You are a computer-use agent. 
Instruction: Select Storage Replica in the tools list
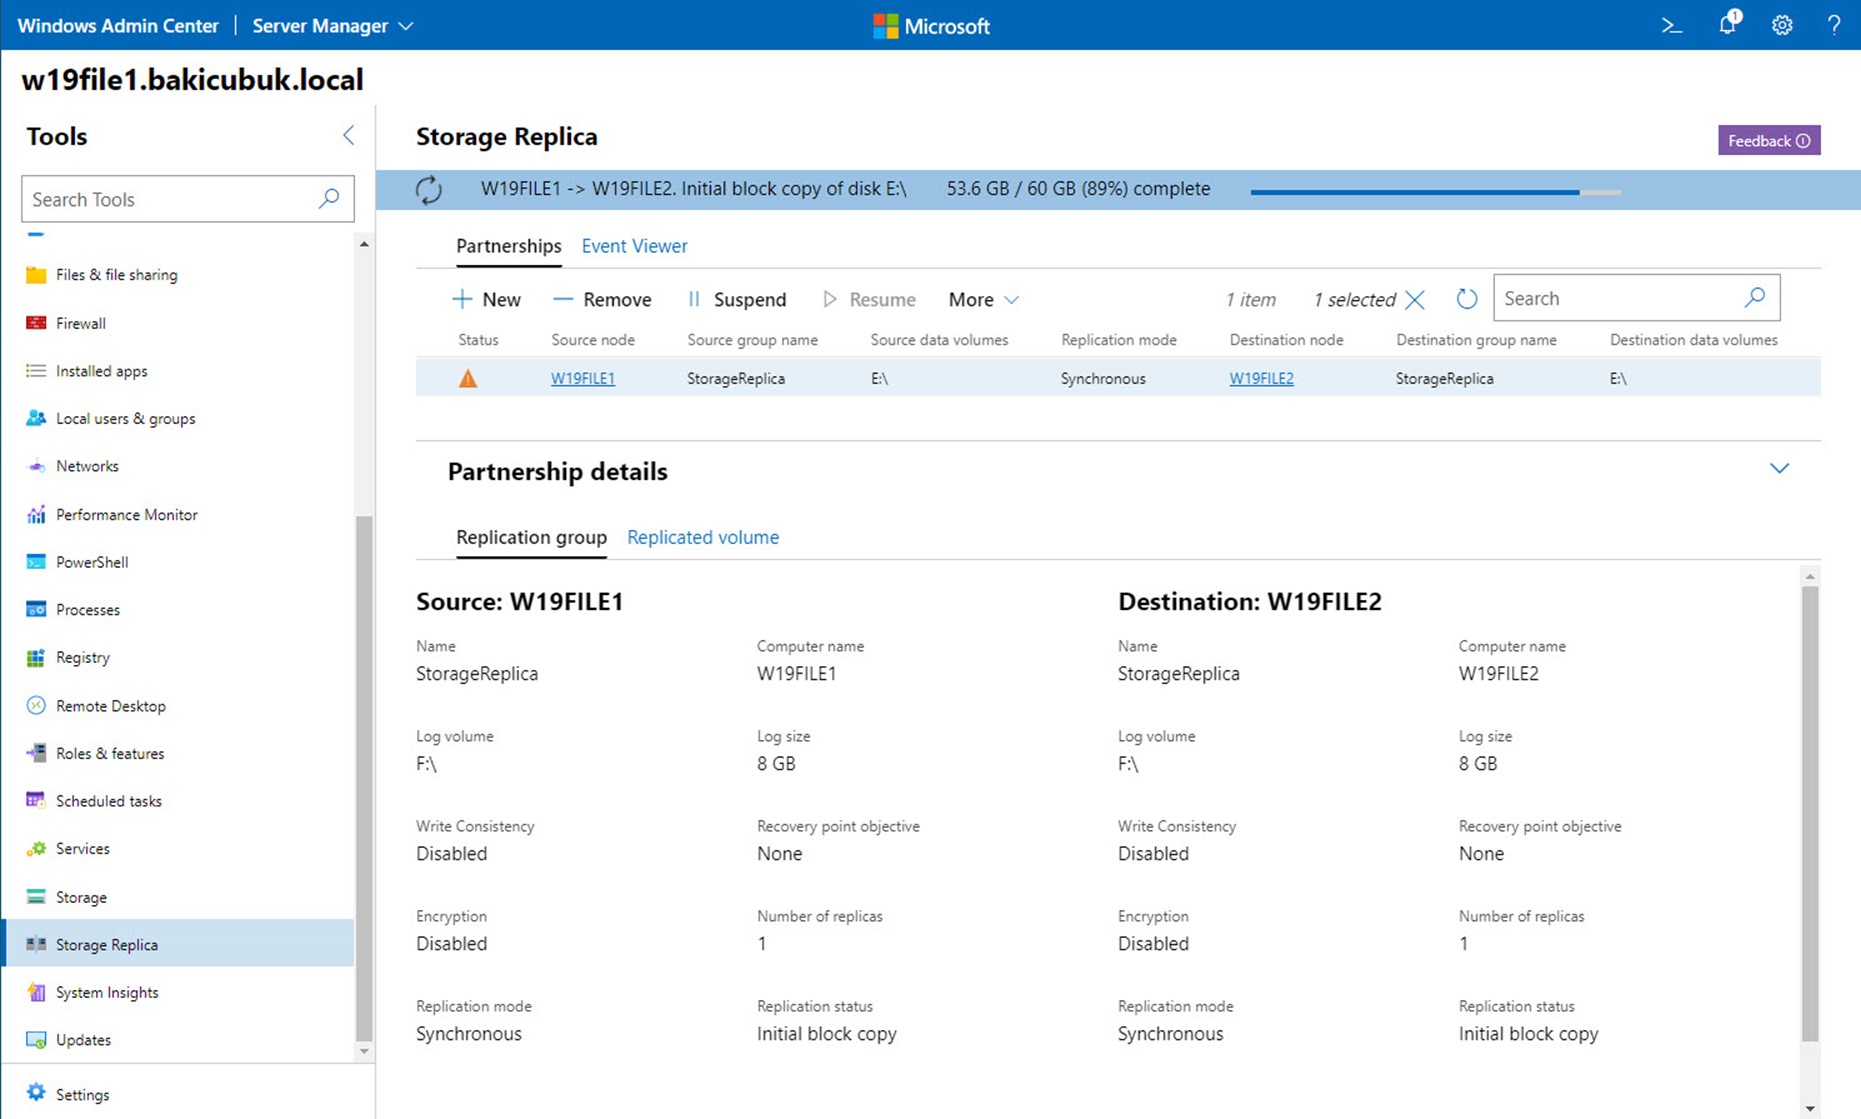pos(180,944)
